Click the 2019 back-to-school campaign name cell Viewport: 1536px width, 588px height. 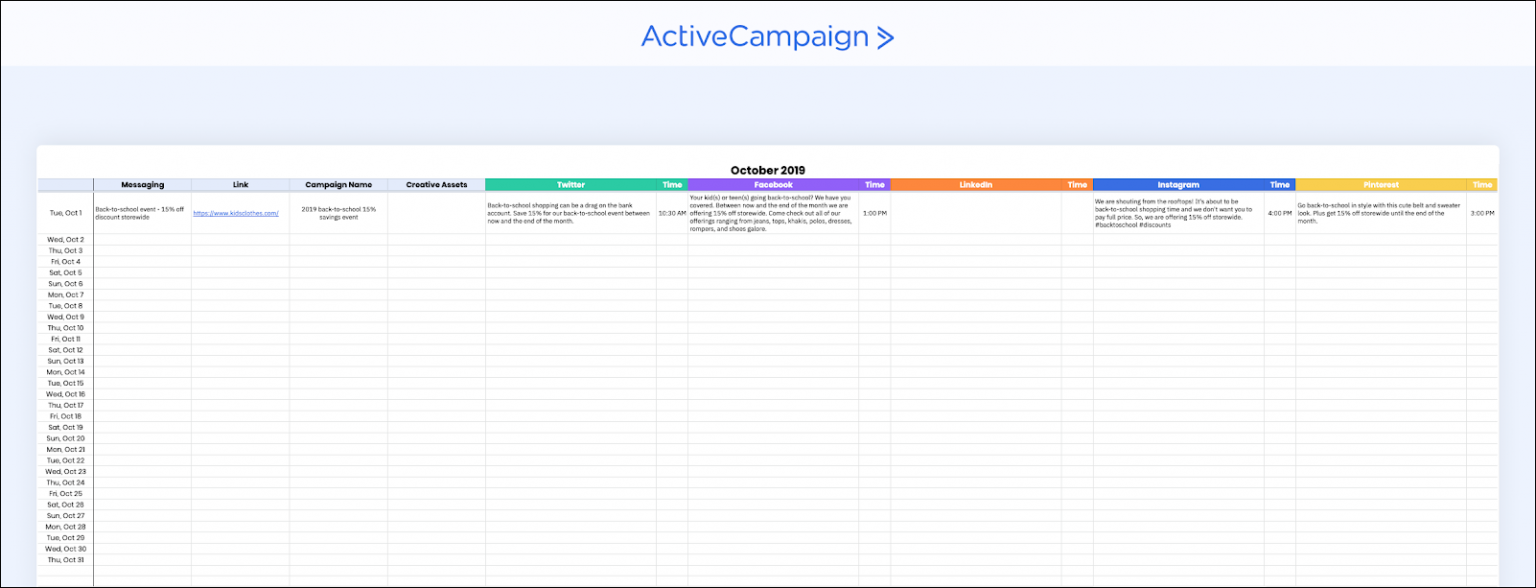coord(338,213)
